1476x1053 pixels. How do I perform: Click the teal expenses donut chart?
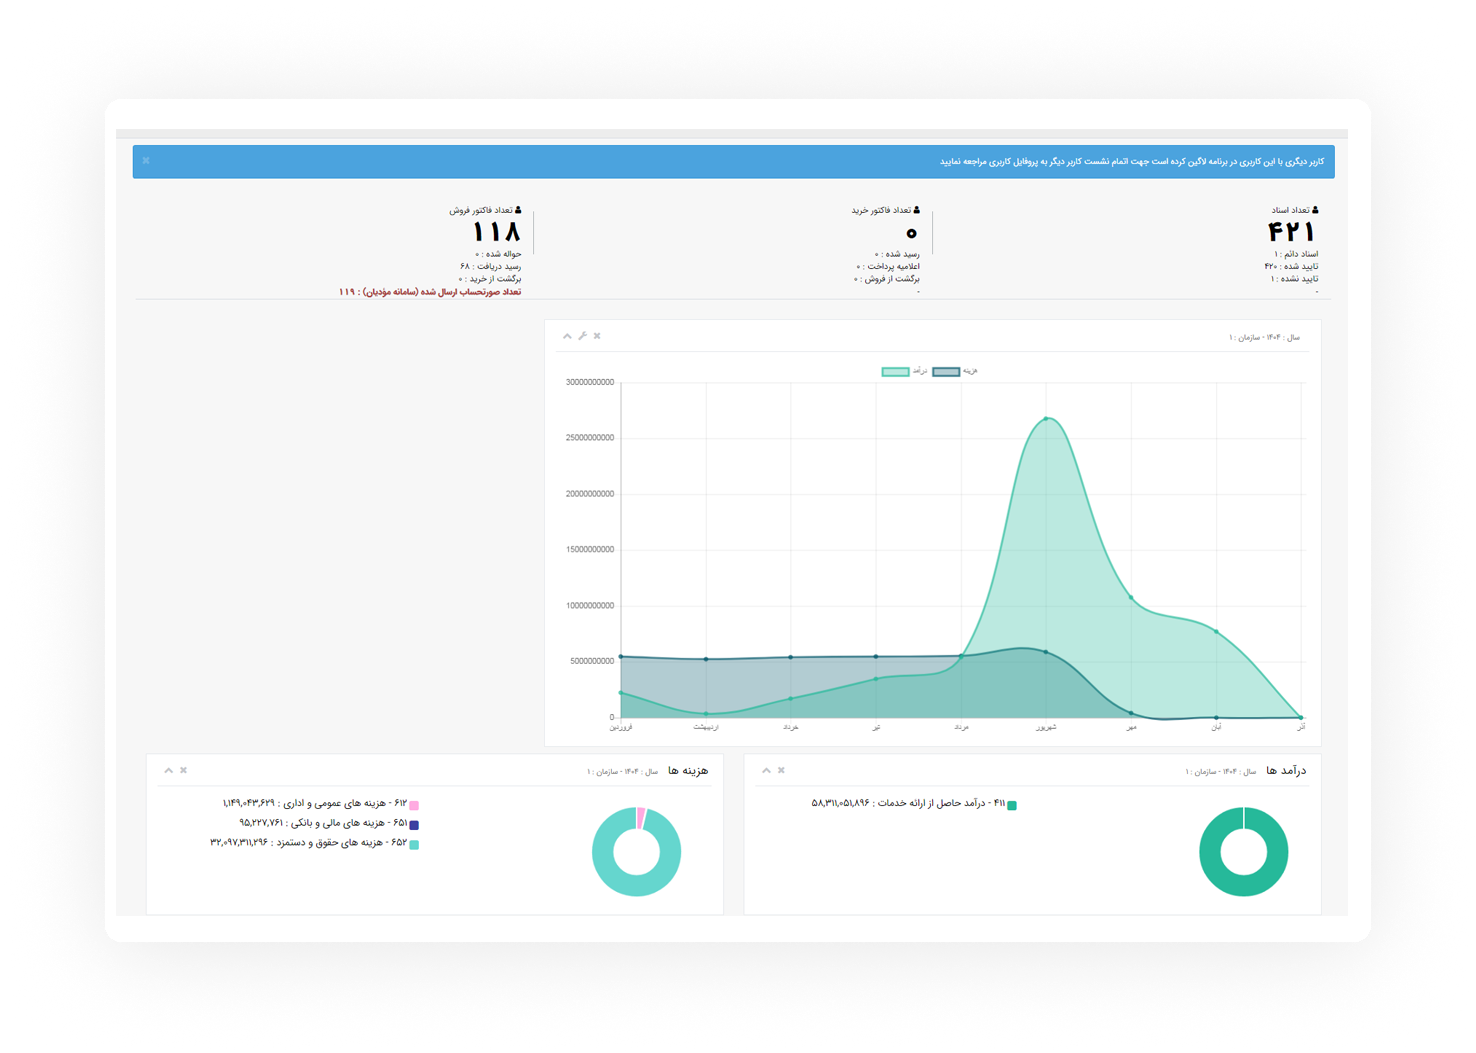pos(636,878)
